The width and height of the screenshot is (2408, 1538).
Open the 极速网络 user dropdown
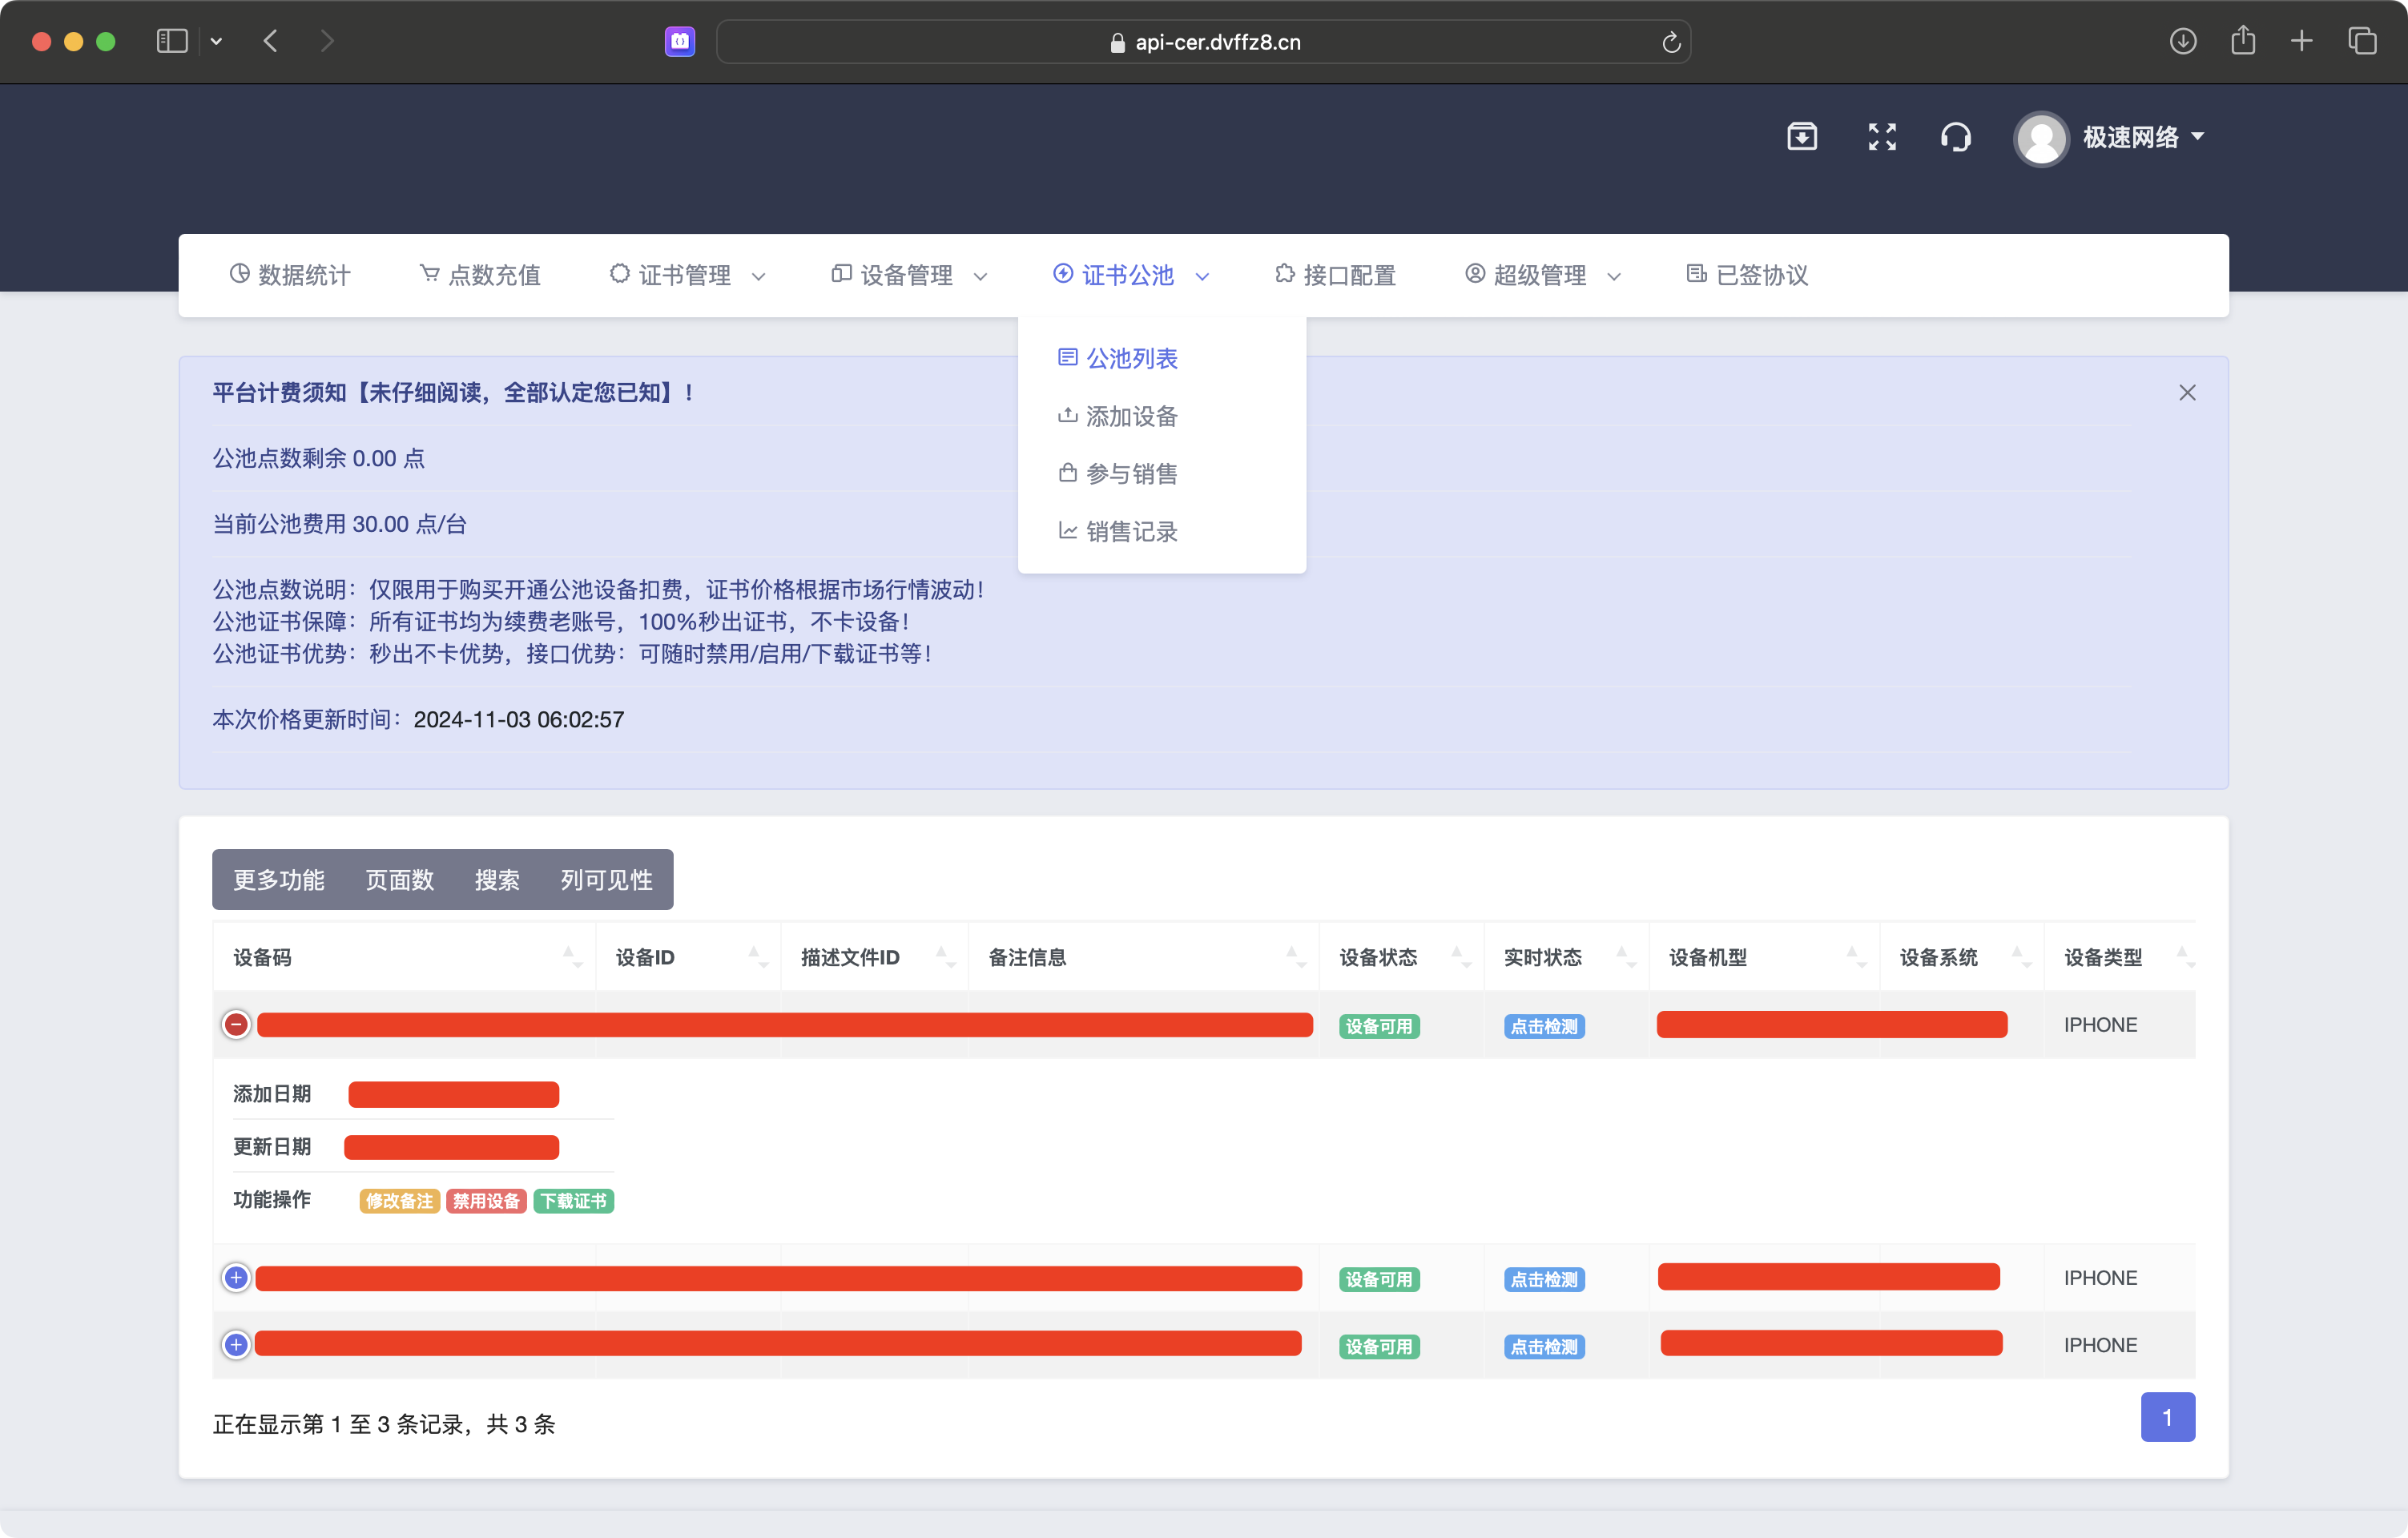(x=2143, y=137)
